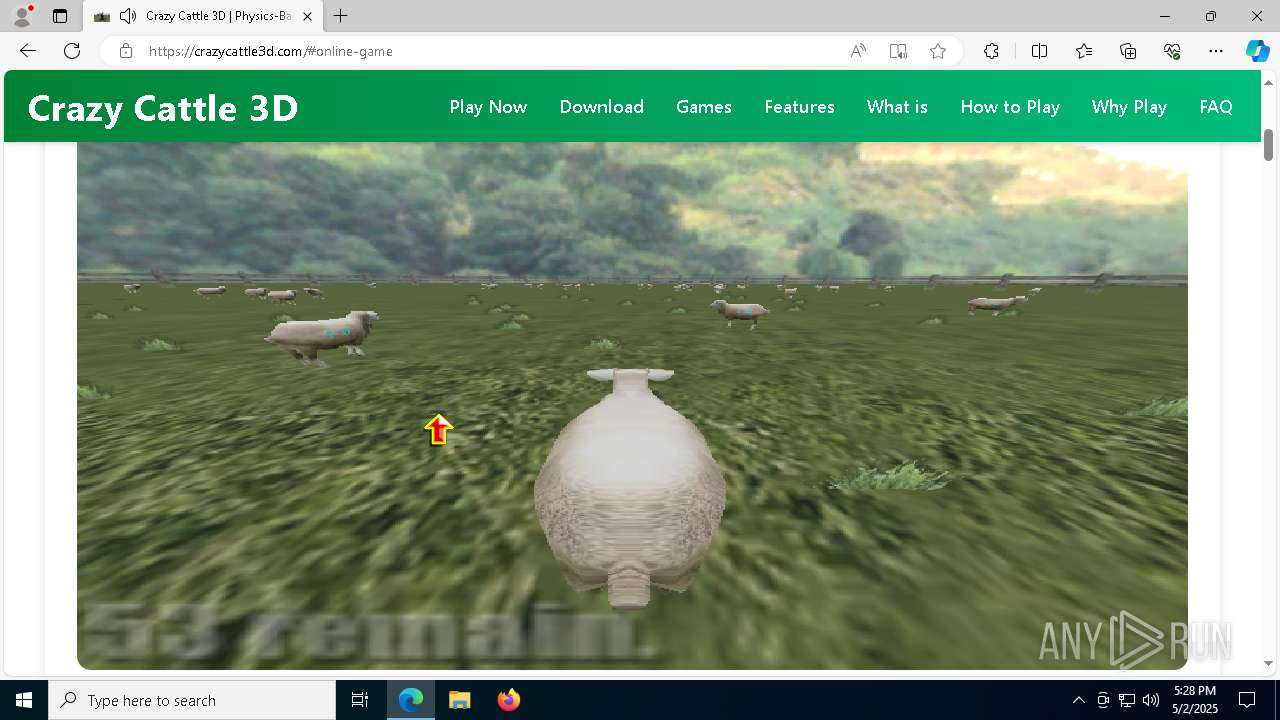Screen dimensions: 1280x720
Task: Click the taskbar search box
Action: tap(192, 700)
